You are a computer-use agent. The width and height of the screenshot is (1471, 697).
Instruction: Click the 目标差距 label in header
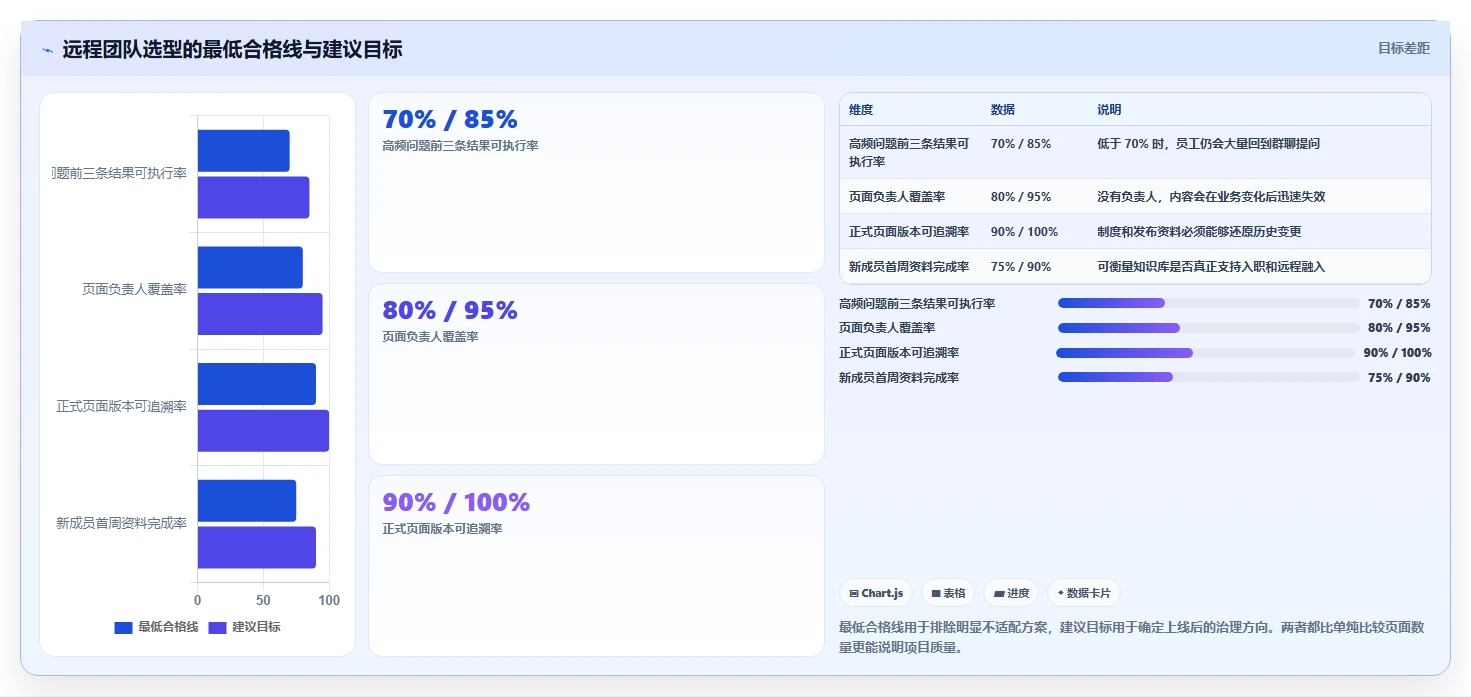pos(1404,48)
